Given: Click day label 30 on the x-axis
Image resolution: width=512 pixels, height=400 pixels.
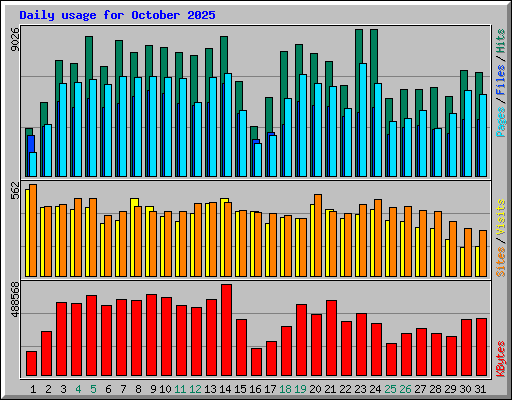Looking at the screenshot, I should [465, 389].
